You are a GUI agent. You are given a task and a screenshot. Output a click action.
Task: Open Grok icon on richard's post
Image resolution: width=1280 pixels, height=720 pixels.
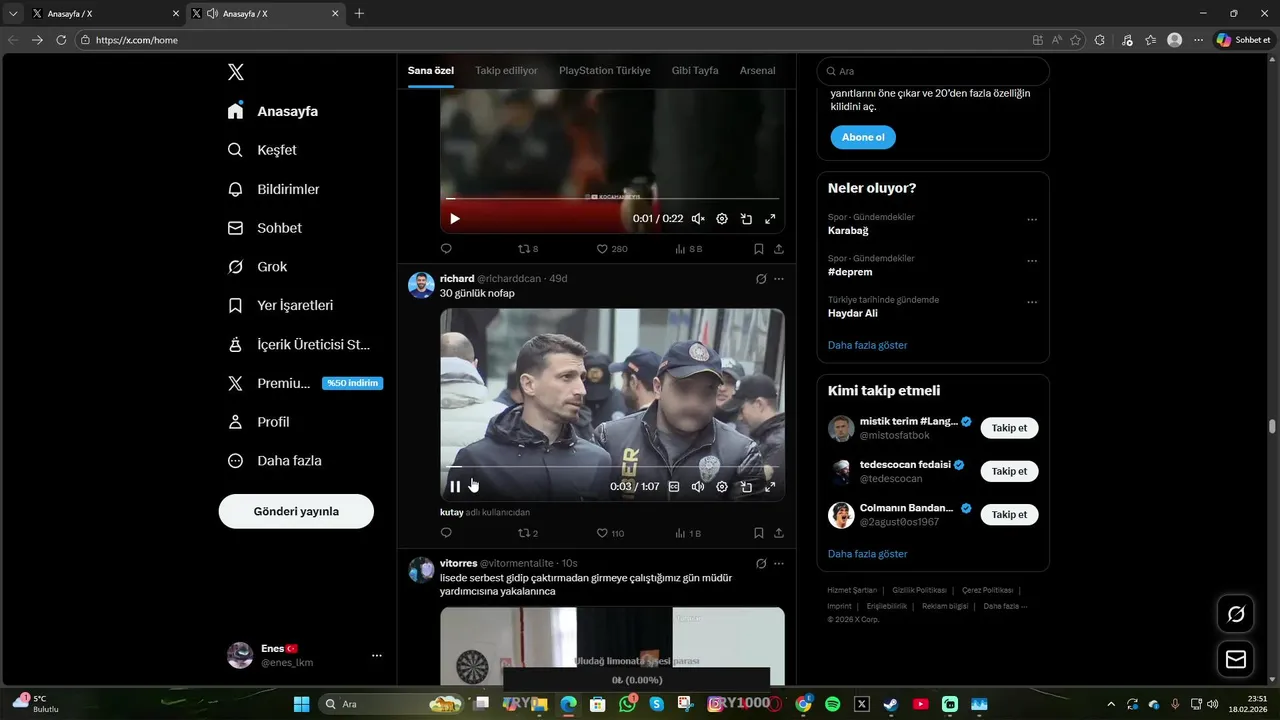pos(761,279)
